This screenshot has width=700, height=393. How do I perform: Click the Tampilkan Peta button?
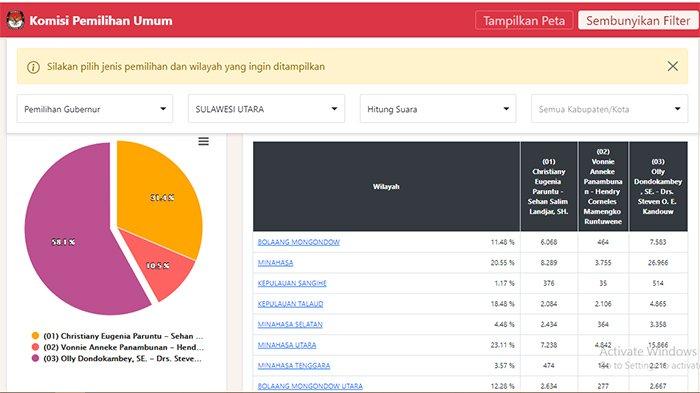pos(524,21)
